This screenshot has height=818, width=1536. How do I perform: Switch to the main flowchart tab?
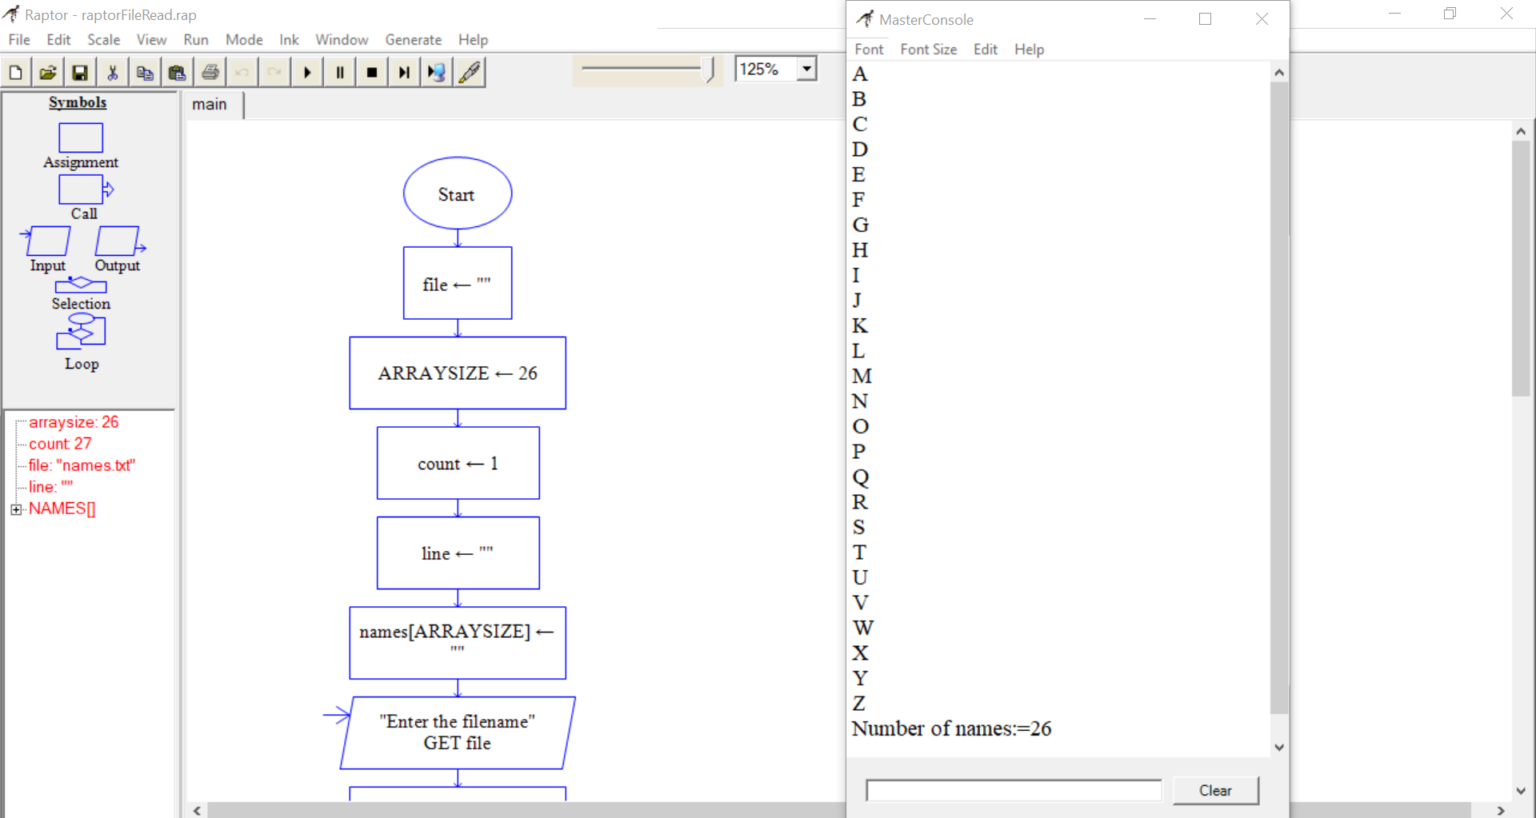click(210, 104)
